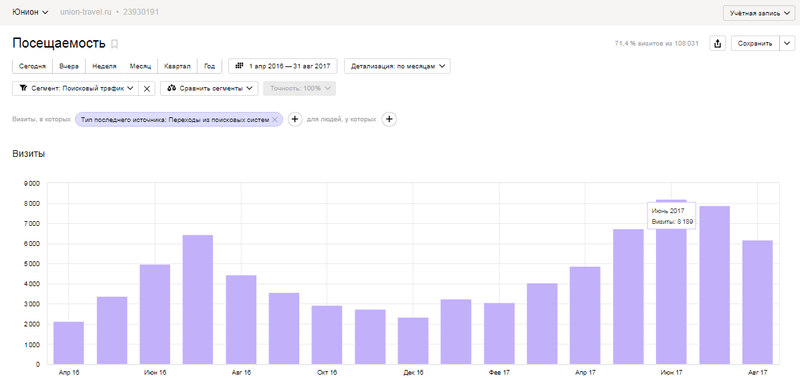Click the Авг 16 bar in the chart

pyautogui.click(x=241, y=320)
